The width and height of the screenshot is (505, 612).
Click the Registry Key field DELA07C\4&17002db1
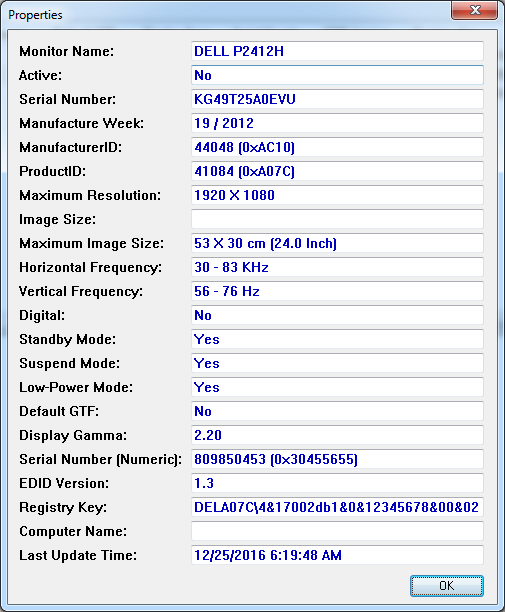click(x=337, y=507)
